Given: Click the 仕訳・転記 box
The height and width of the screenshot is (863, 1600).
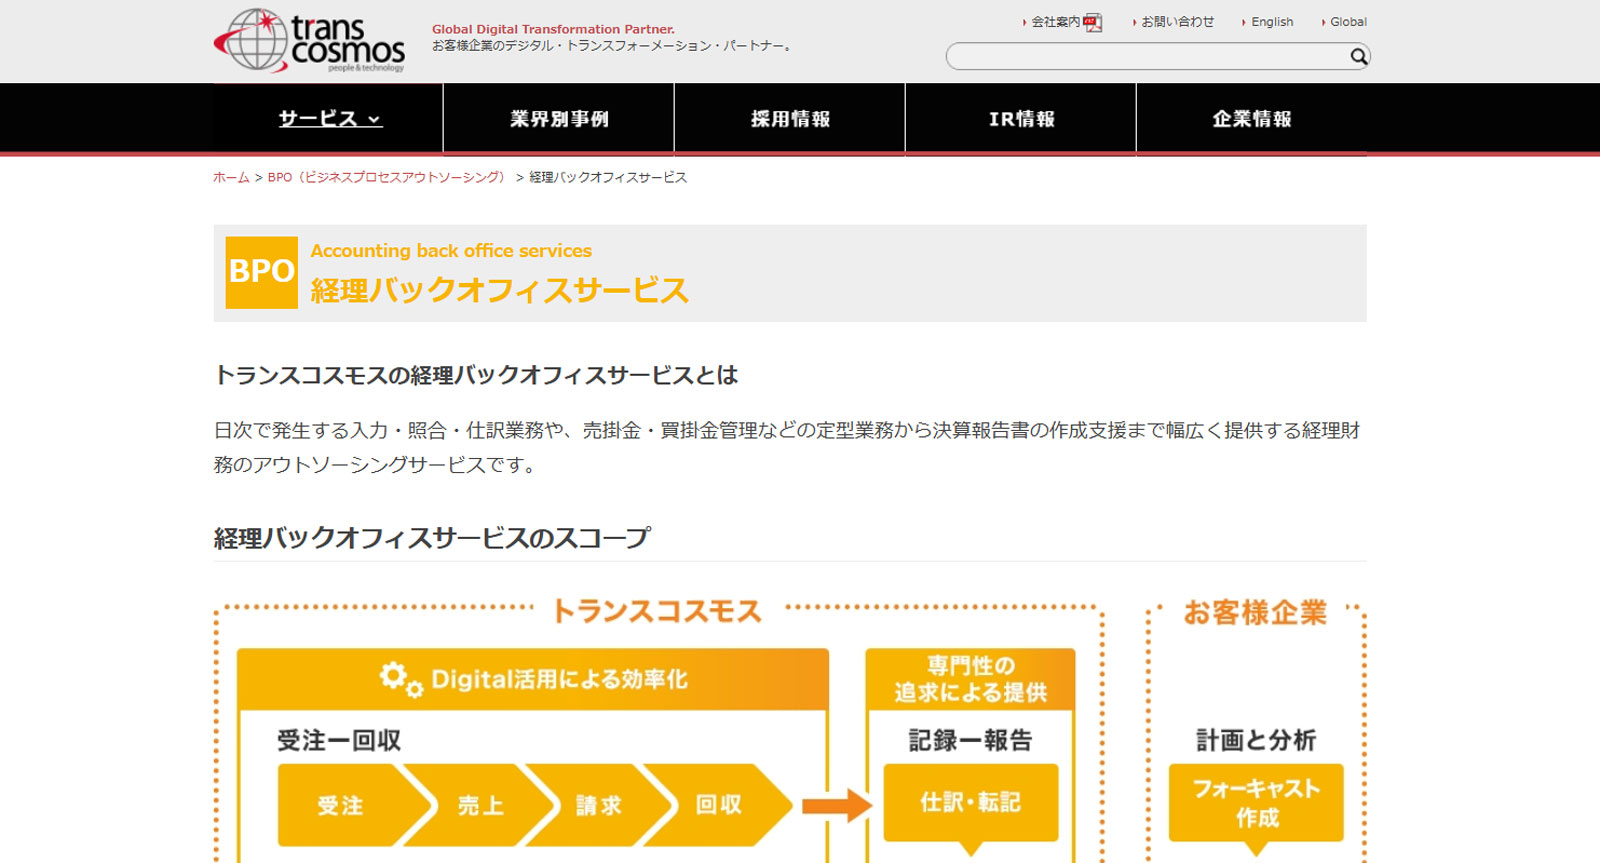Looking at the screenshot, I should click(x=970, y=803).
